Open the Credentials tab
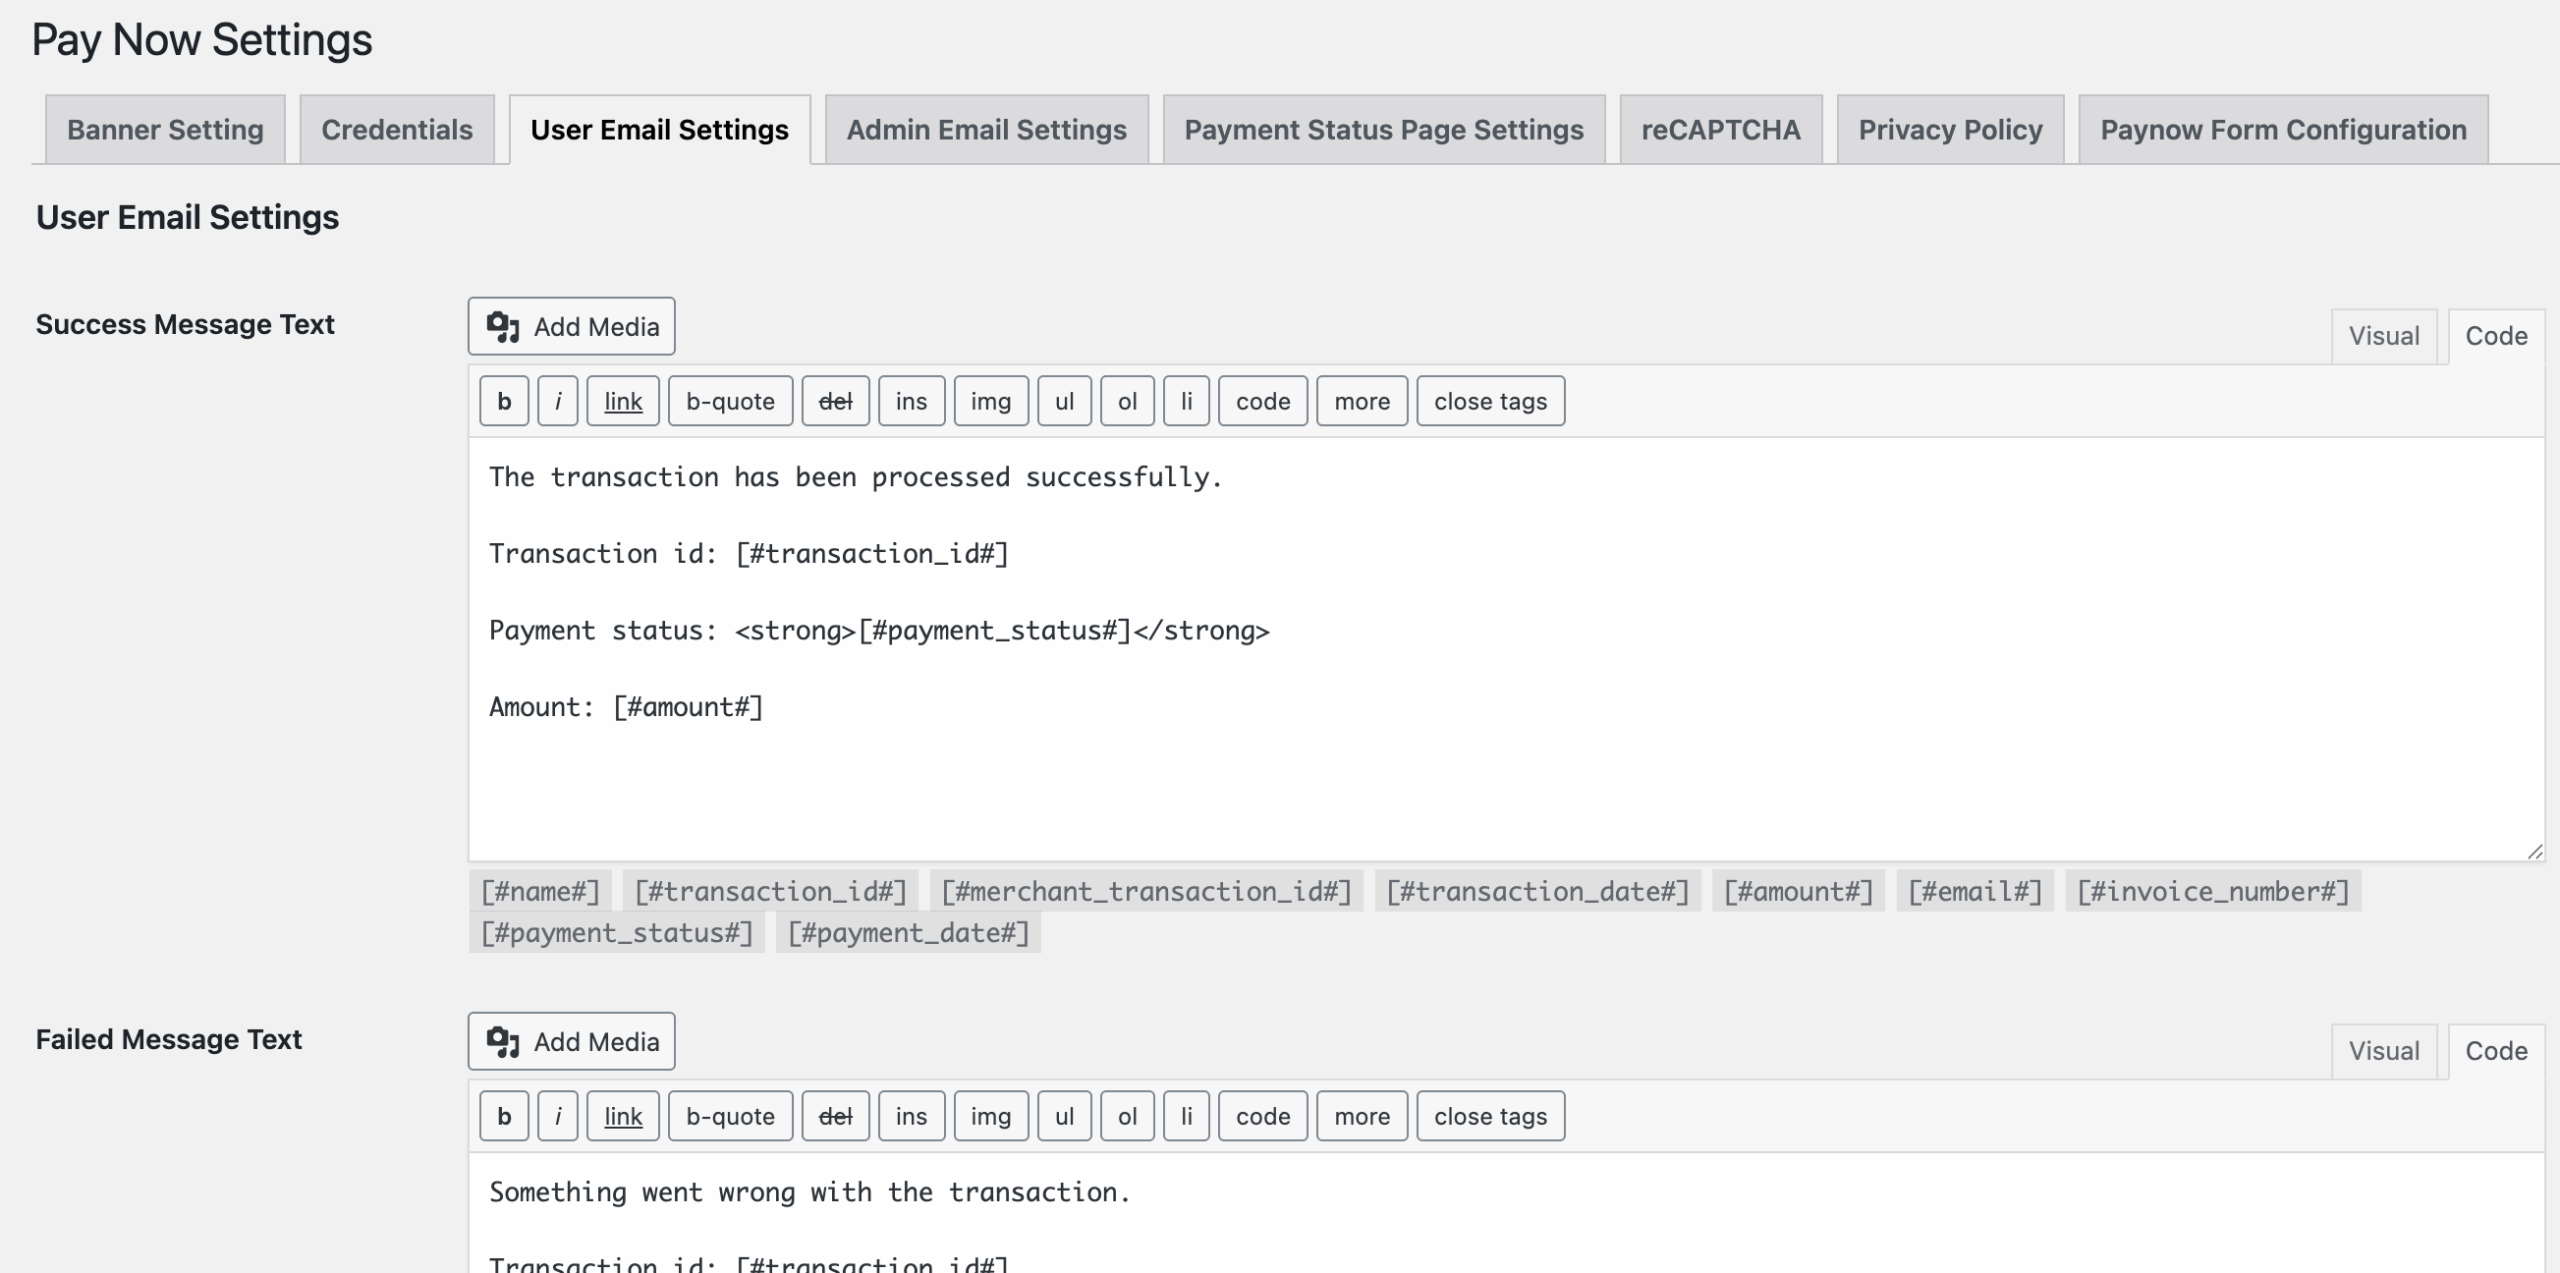The width and height of the screenshot is (2560, 1273). click(397, 129)
